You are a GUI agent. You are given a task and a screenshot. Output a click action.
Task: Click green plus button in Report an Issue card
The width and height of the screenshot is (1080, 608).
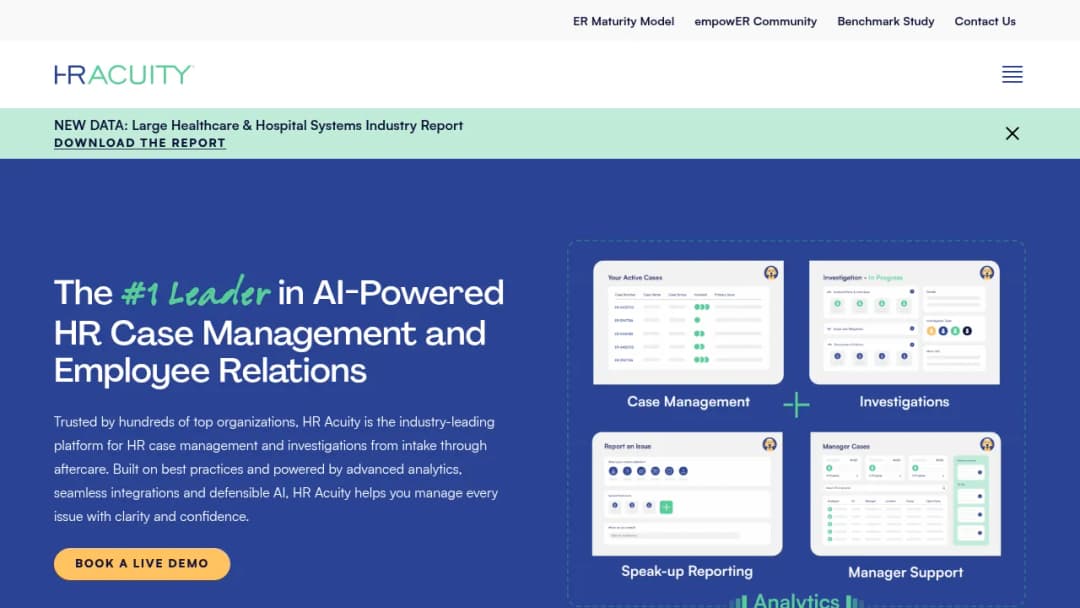(666, 507)
